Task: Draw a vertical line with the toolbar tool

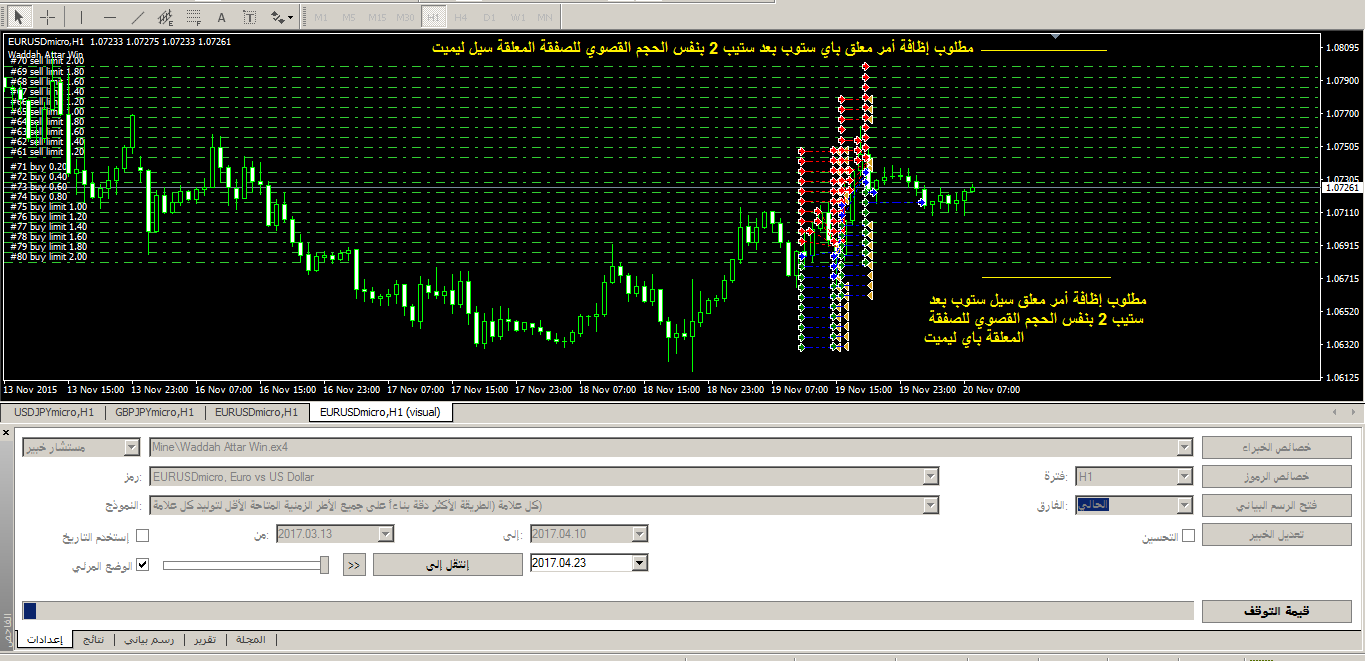Action: (x=81, y=17)
